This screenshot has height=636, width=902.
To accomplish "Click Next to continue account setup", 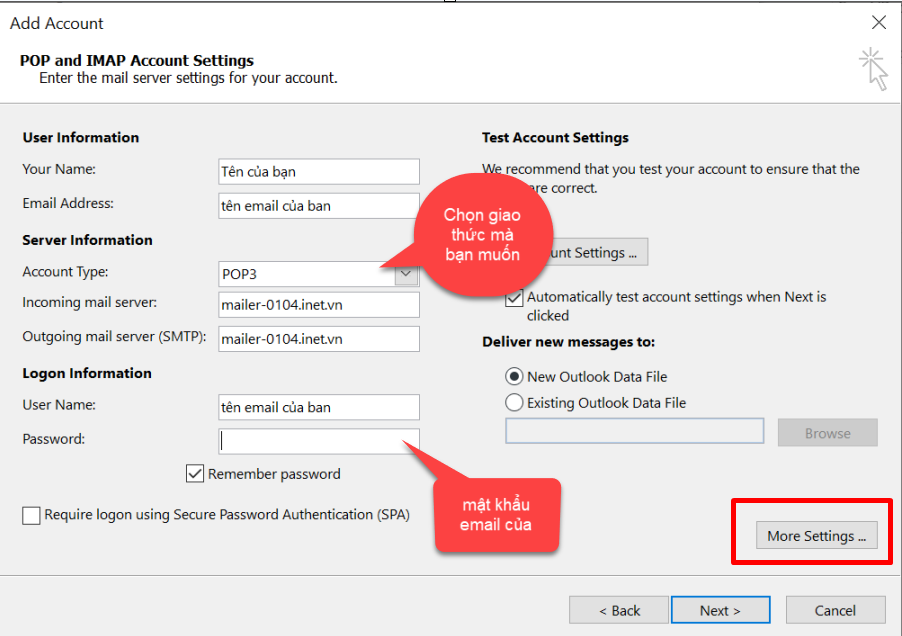I will tap(720, 610).
